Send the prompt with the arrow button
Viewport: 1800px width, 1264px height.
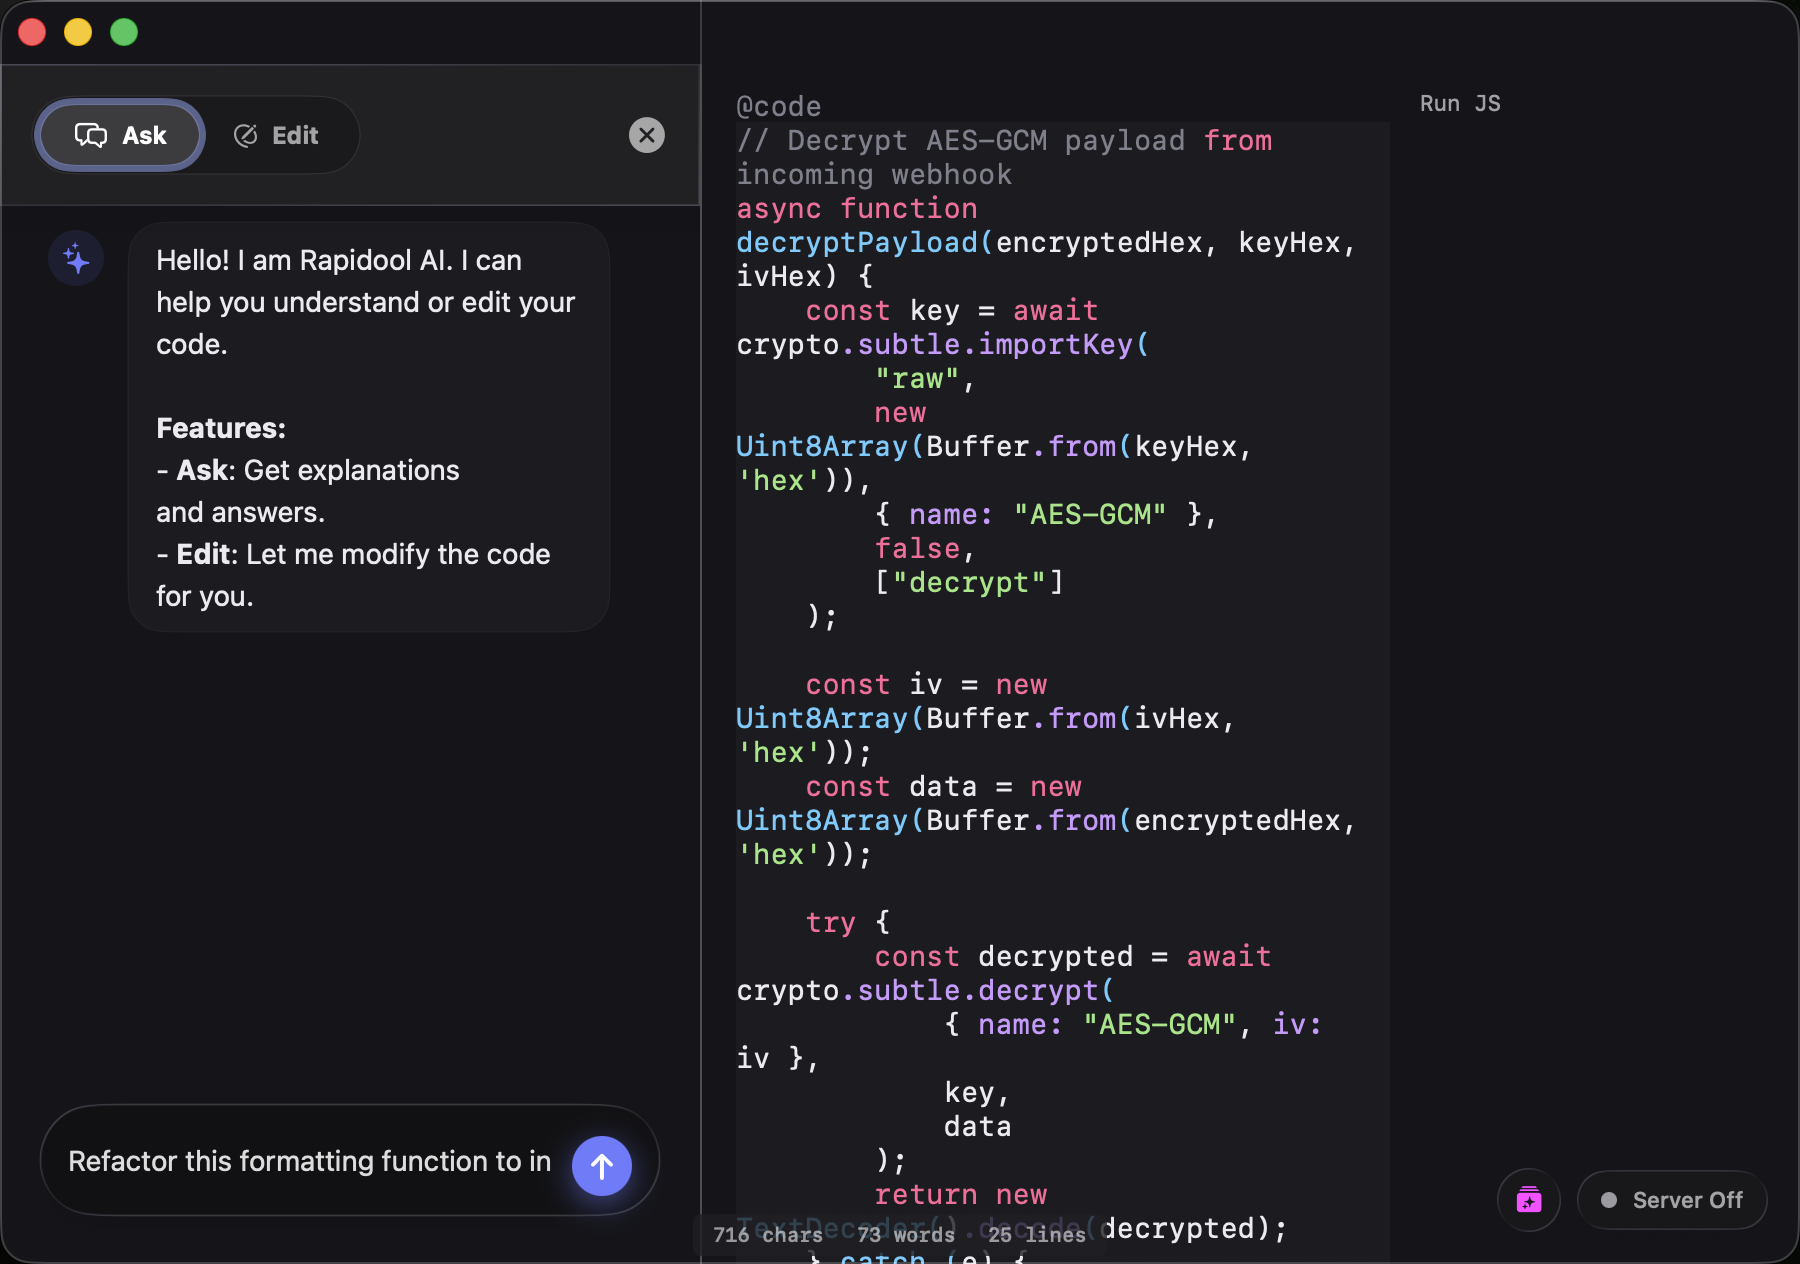tap(602, 1165)
